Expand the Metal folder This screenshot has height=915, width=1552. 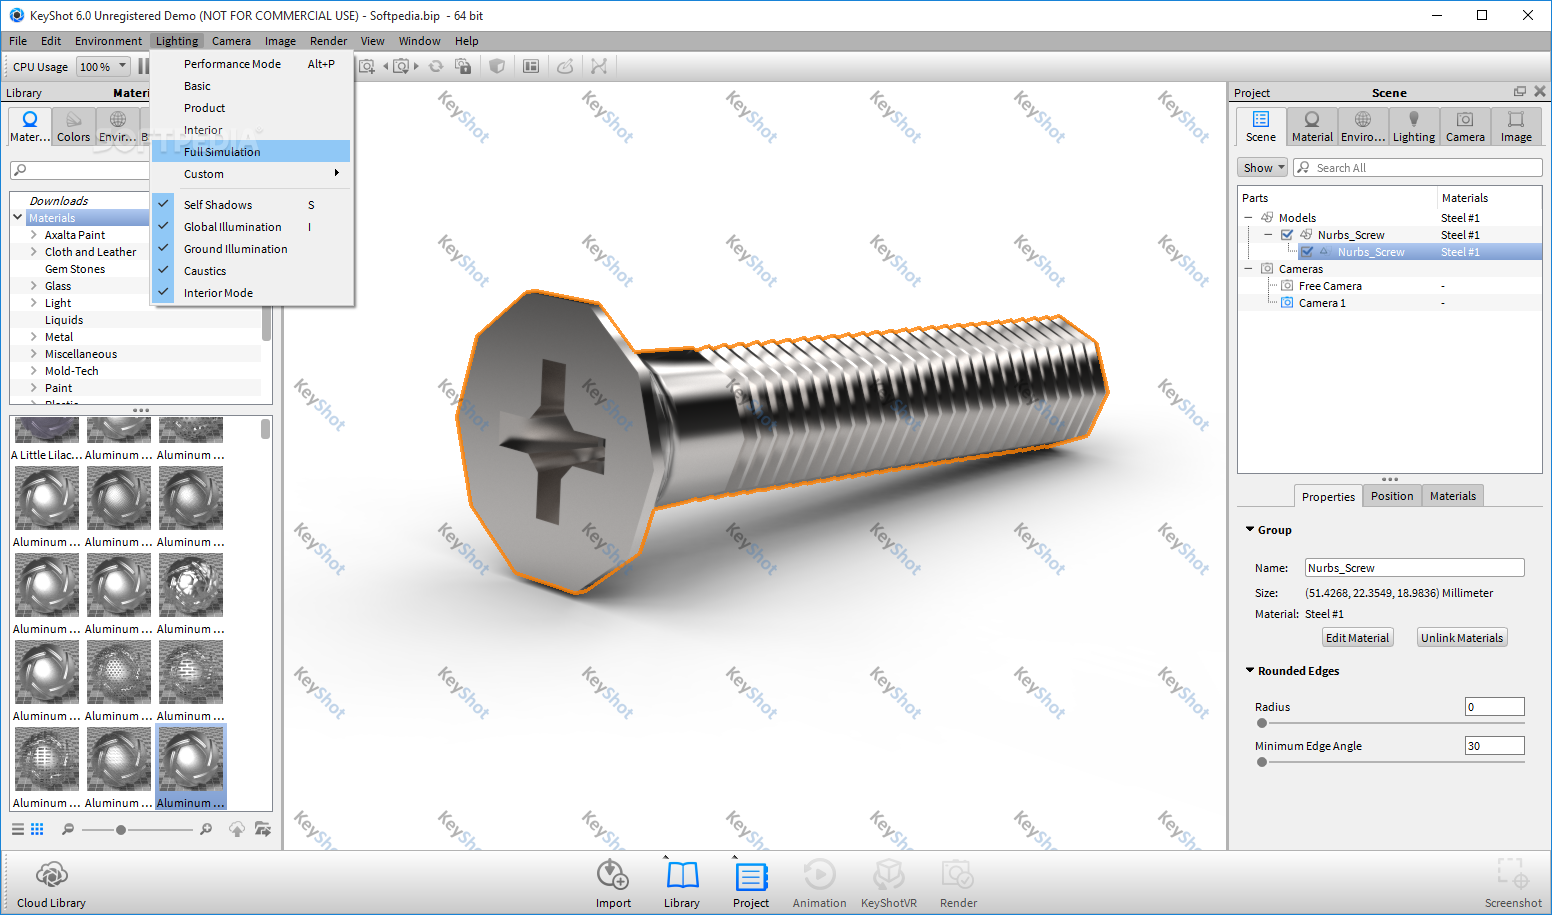point(34,337)
